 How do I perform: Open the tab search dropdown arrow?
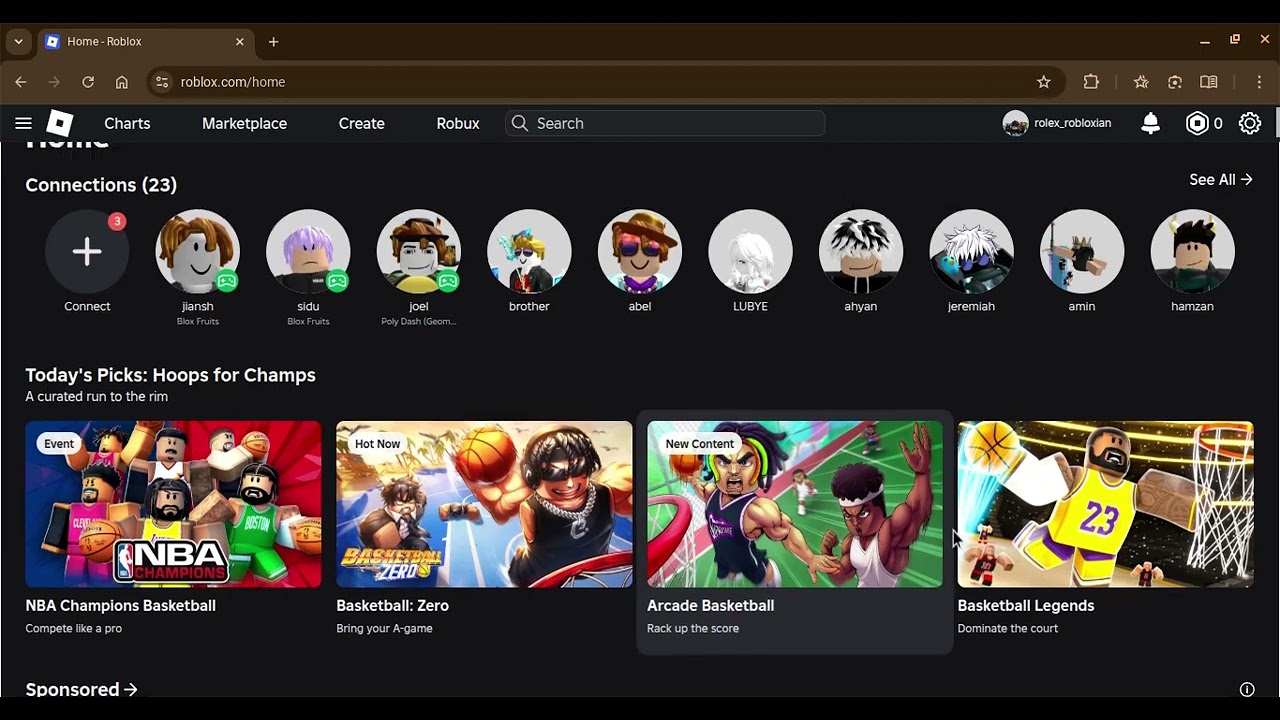coord(18,42)
